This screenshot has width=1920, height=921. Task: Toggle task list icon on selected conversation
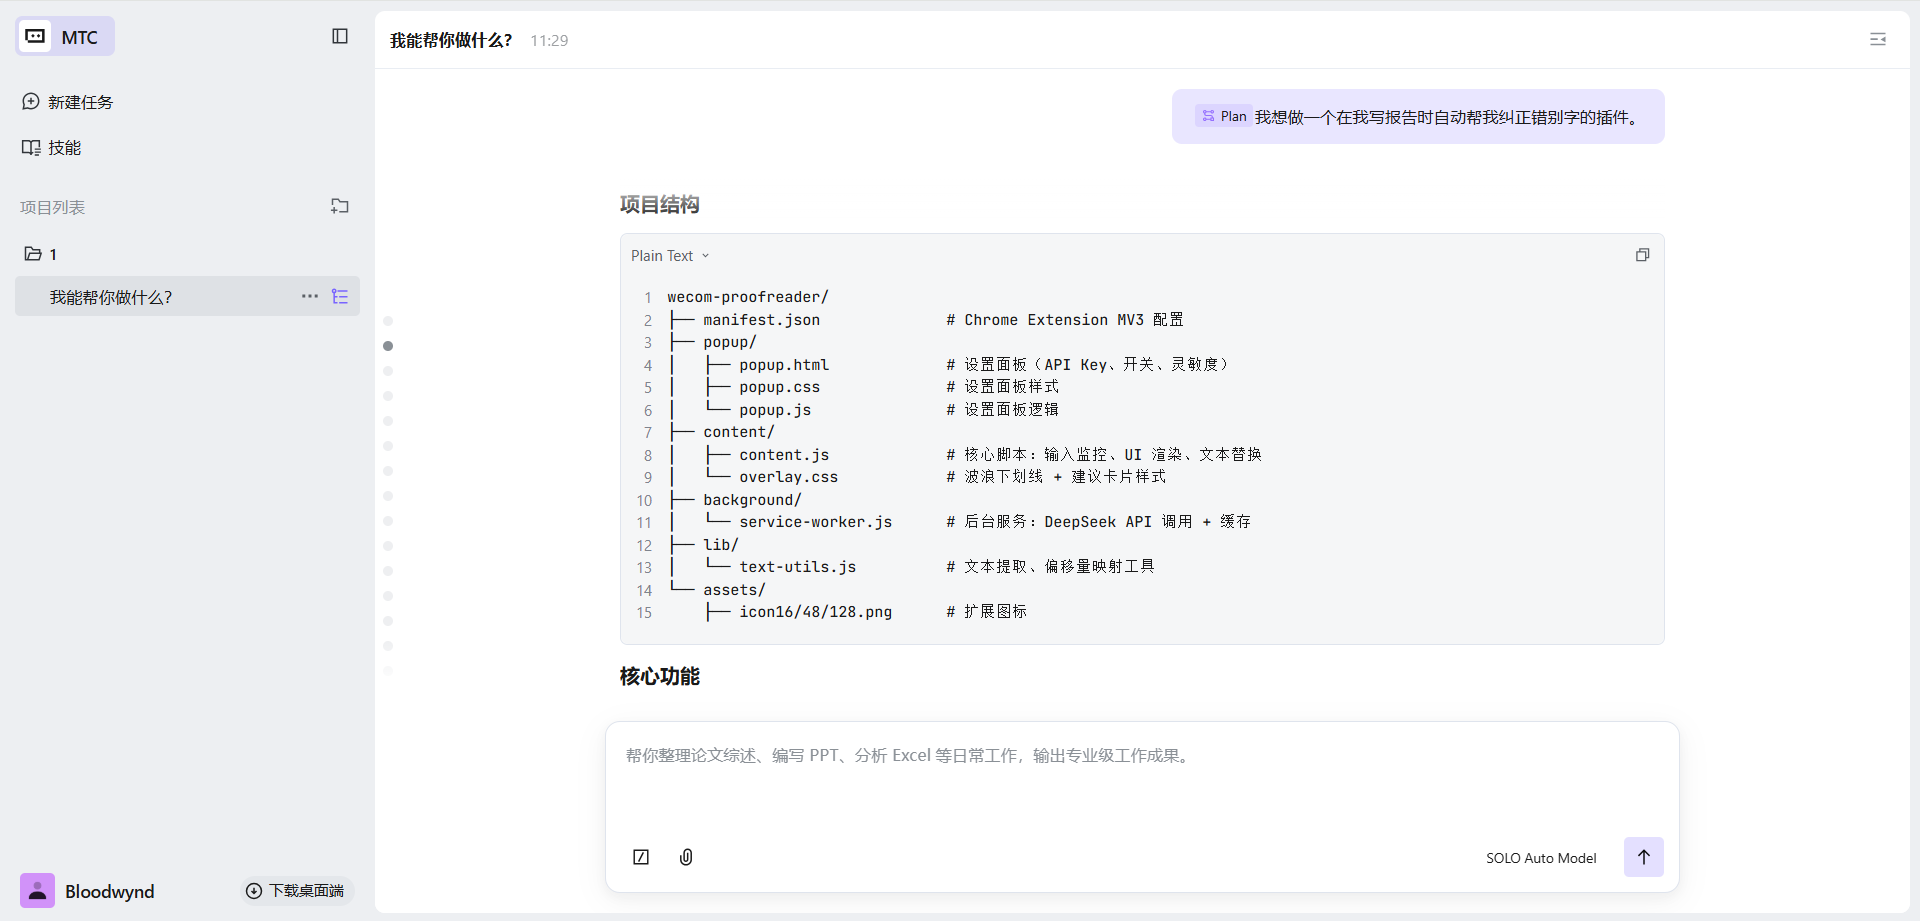tap(340, 297)
